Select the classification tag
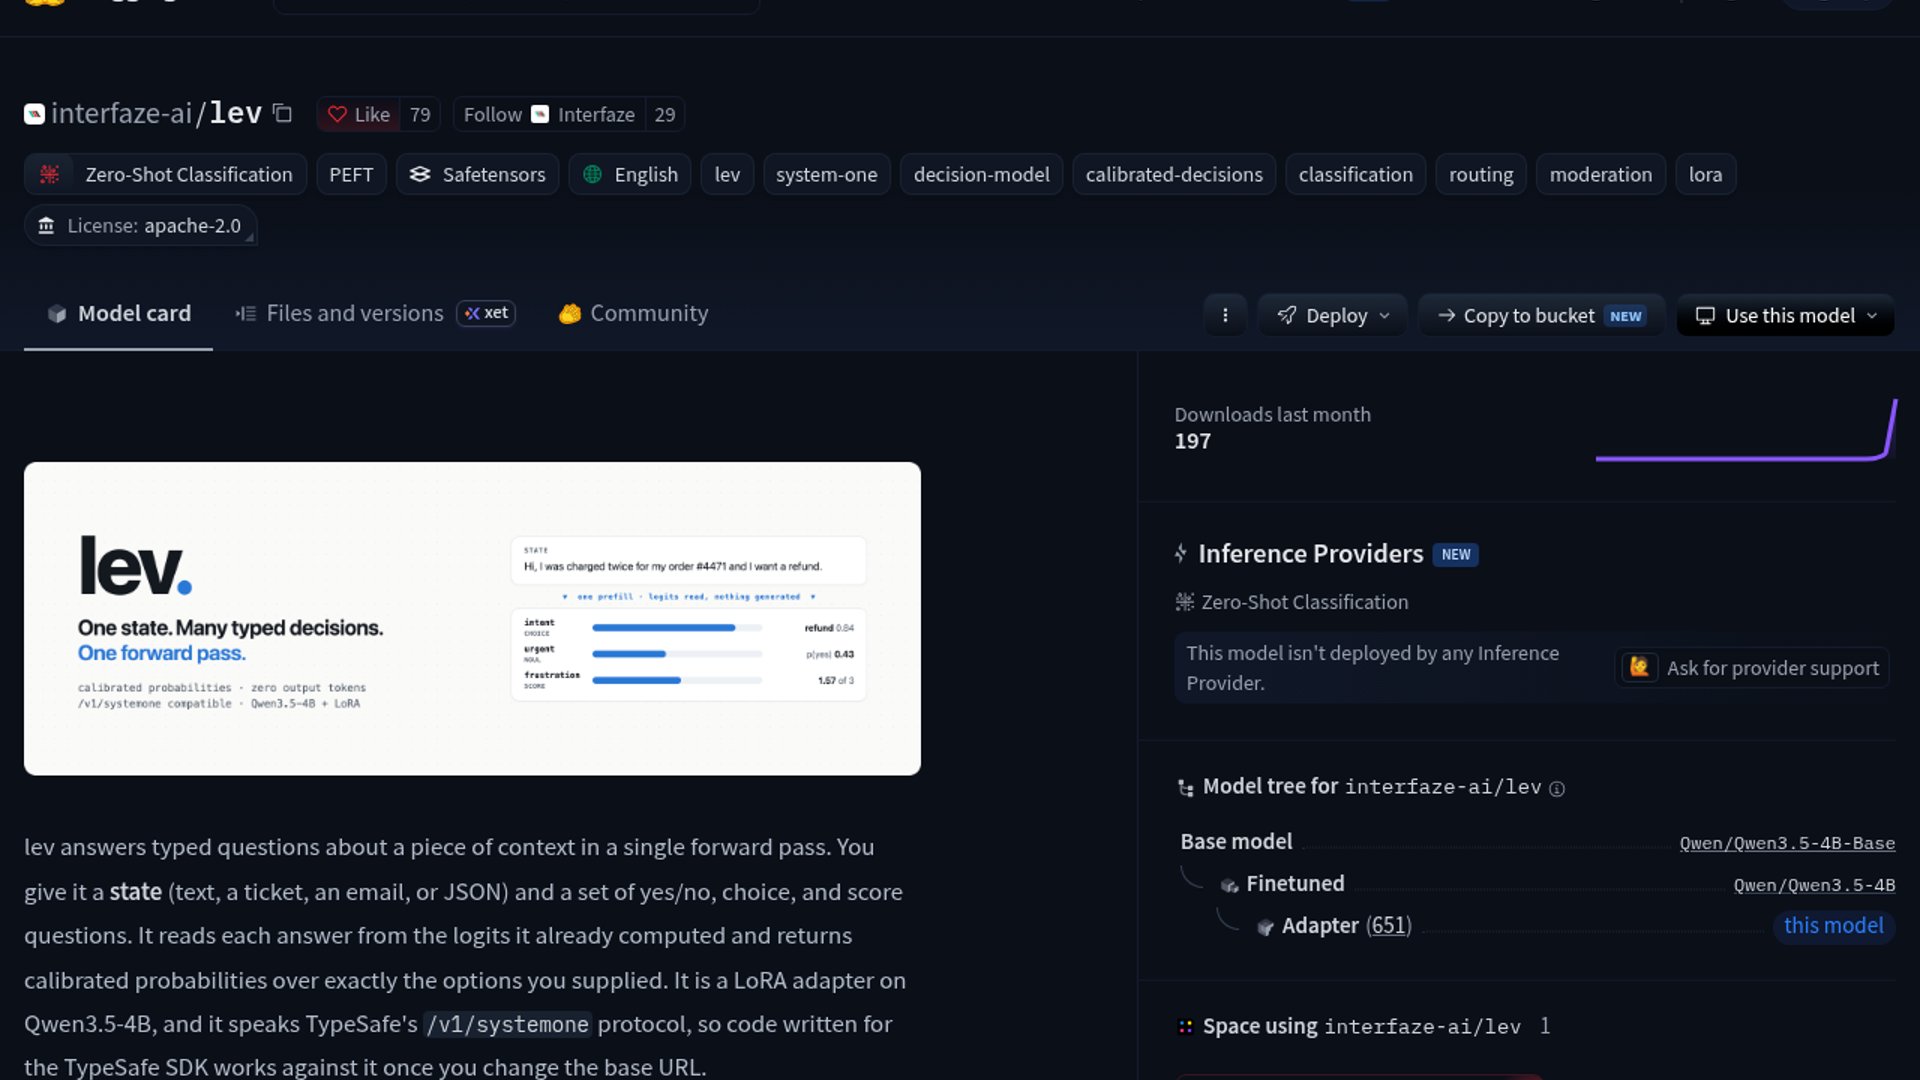1920x1080 pixels. [1355, 174]
